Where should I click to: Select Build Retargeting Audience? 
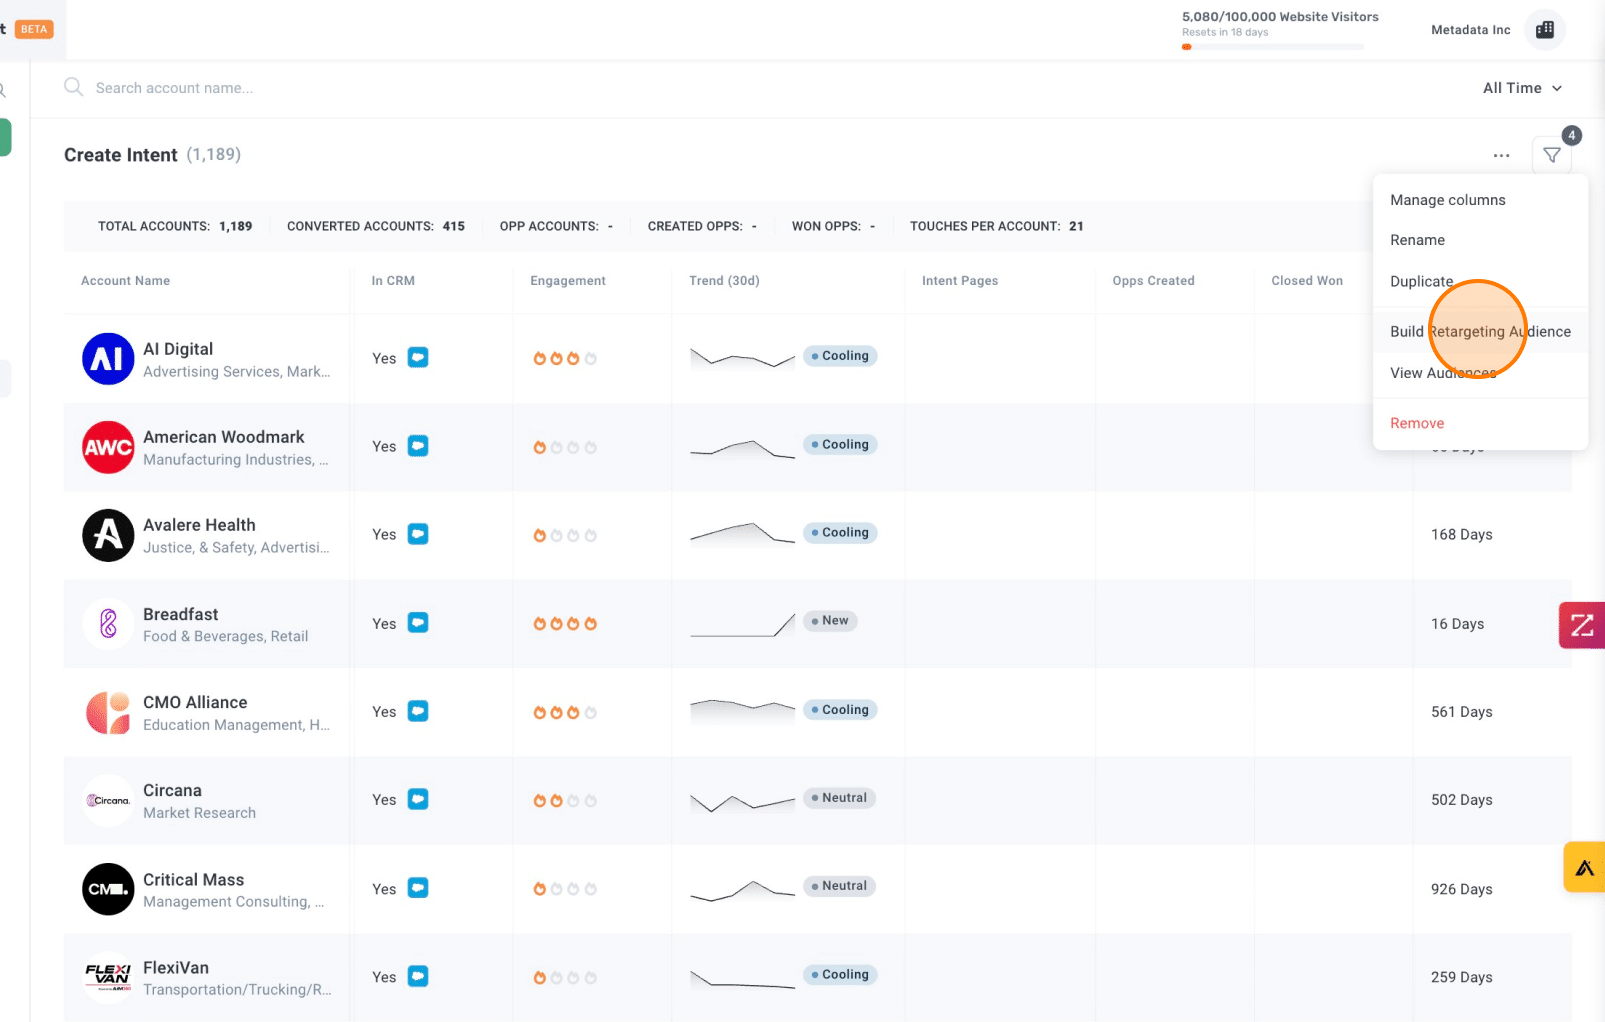(x=1480, y=332)
